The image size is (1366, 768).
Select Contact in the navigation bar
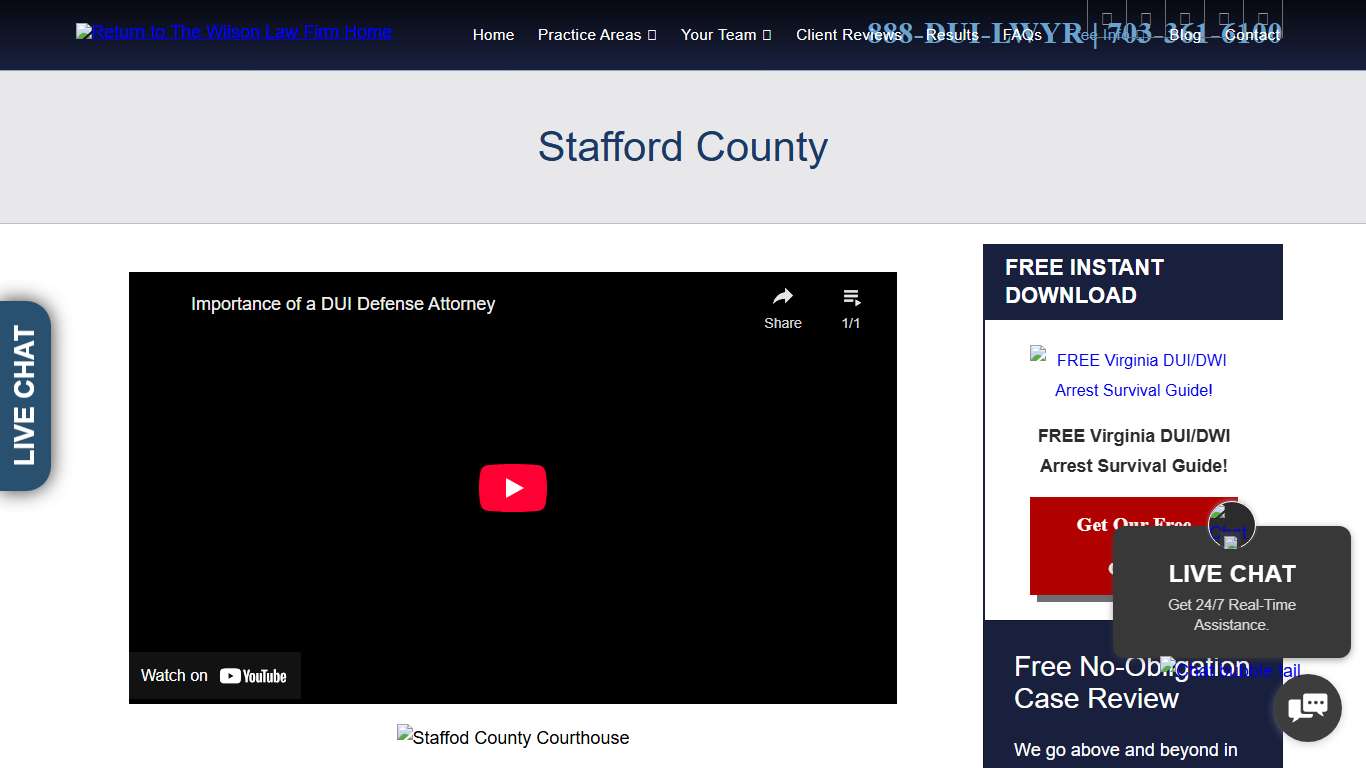point(1251,34)
